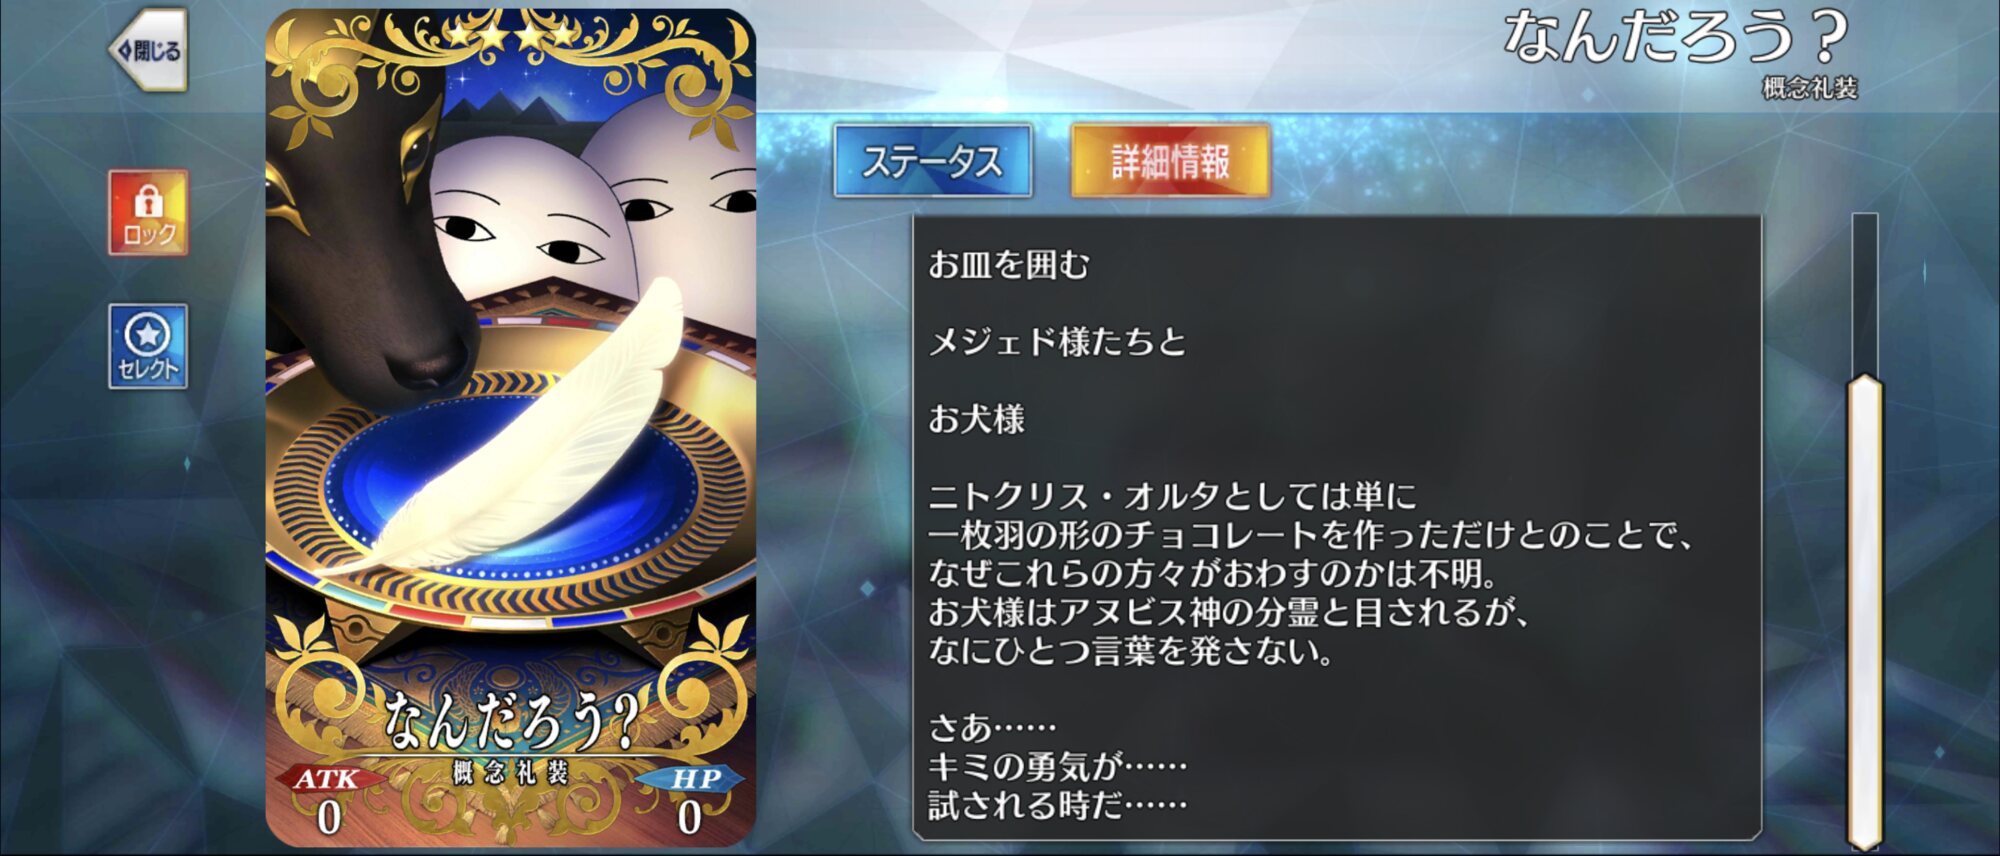Click the four-star rarity icons on card
This screenshot has height=856, width=2000.
[x=511, y=36]
